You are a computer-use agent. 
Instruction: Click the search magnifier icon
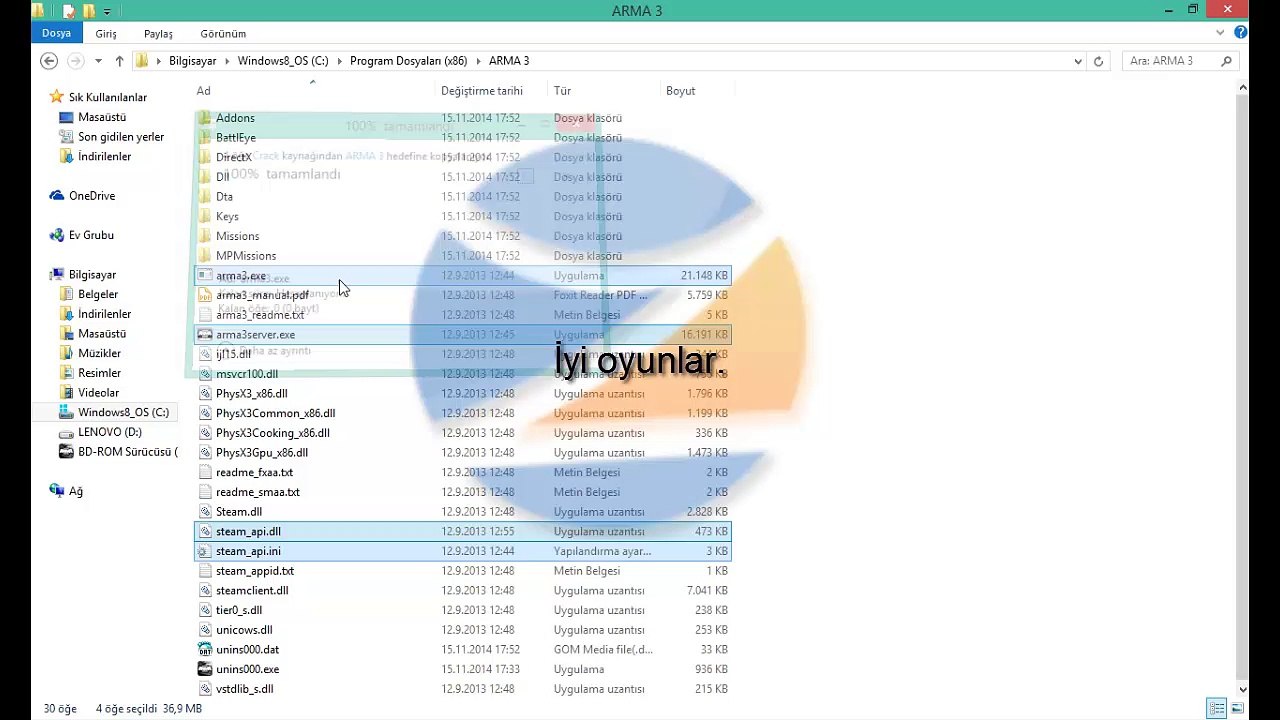coord(1227,61)
